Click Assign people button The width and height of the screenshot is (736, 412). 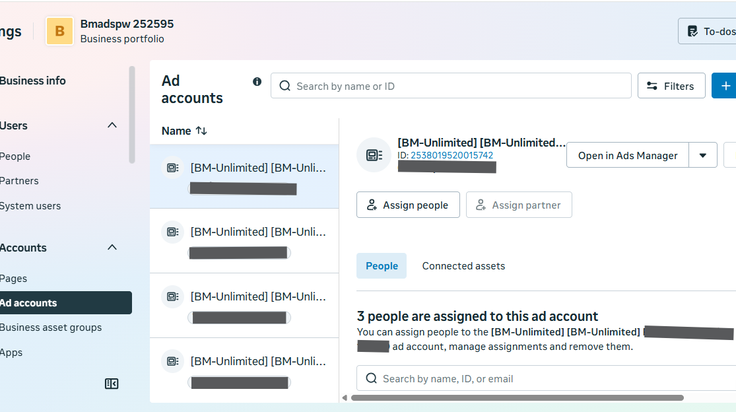click(408, 205)
